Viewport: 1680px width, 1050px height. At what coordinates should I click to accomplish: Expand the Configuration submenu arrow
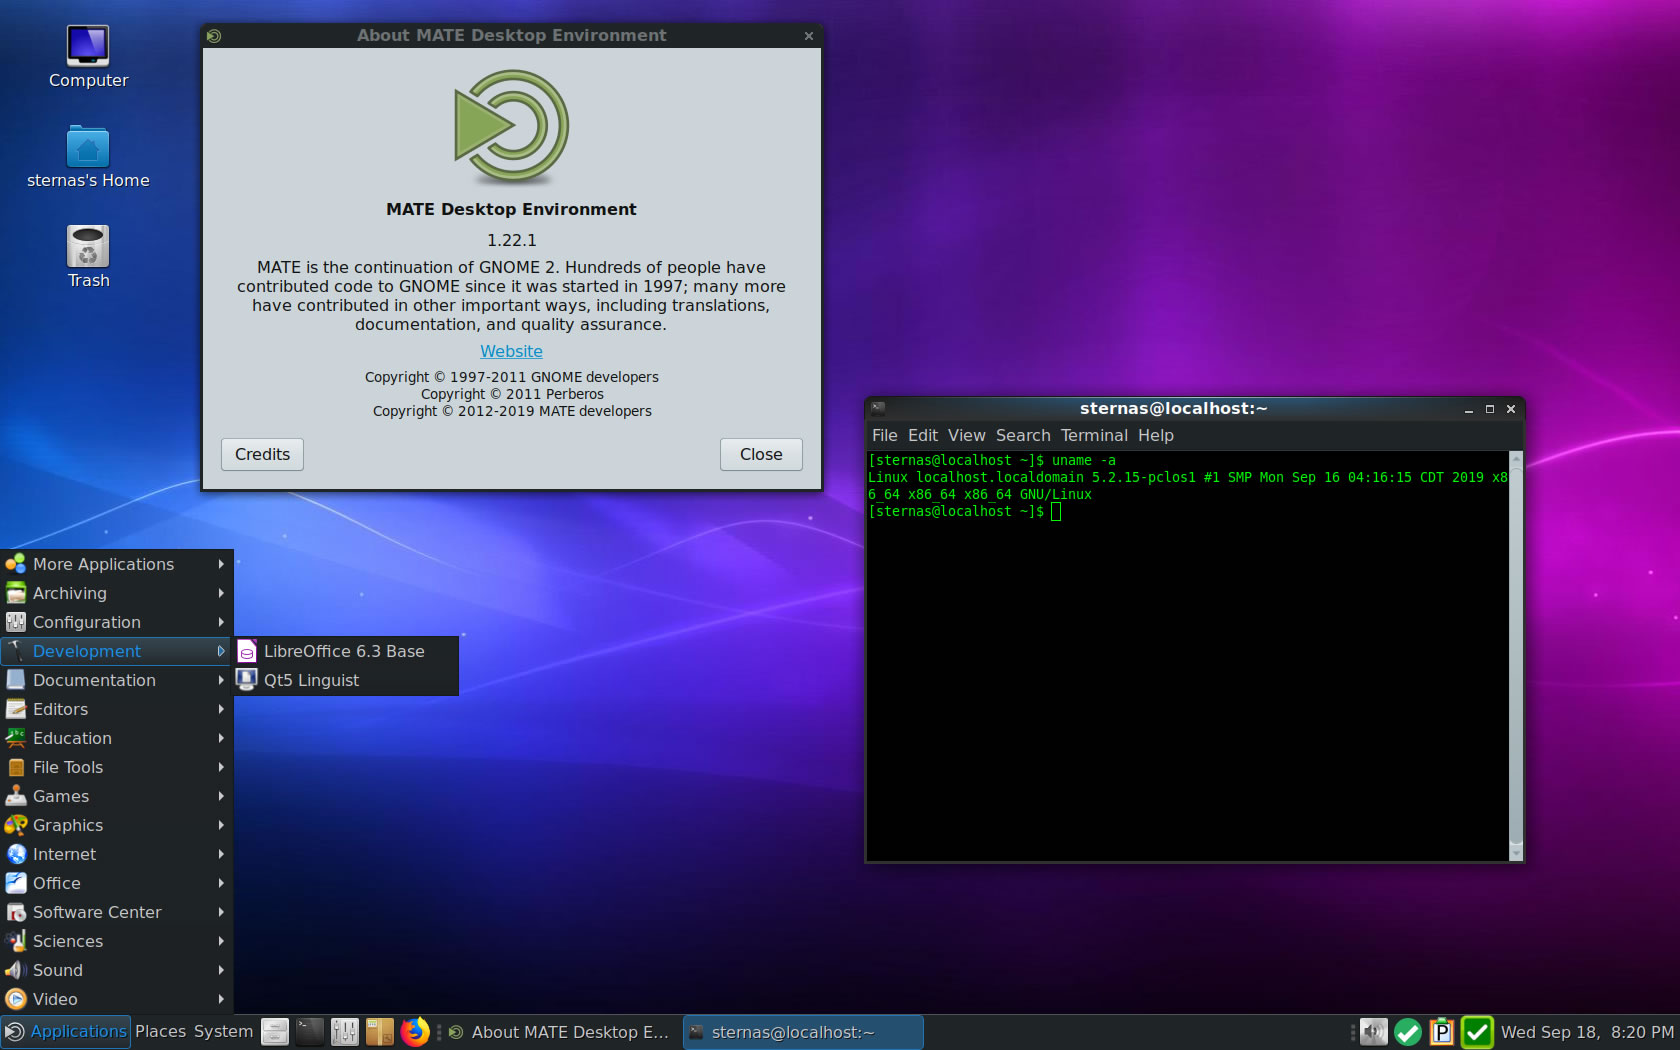[x=221, y=622]
